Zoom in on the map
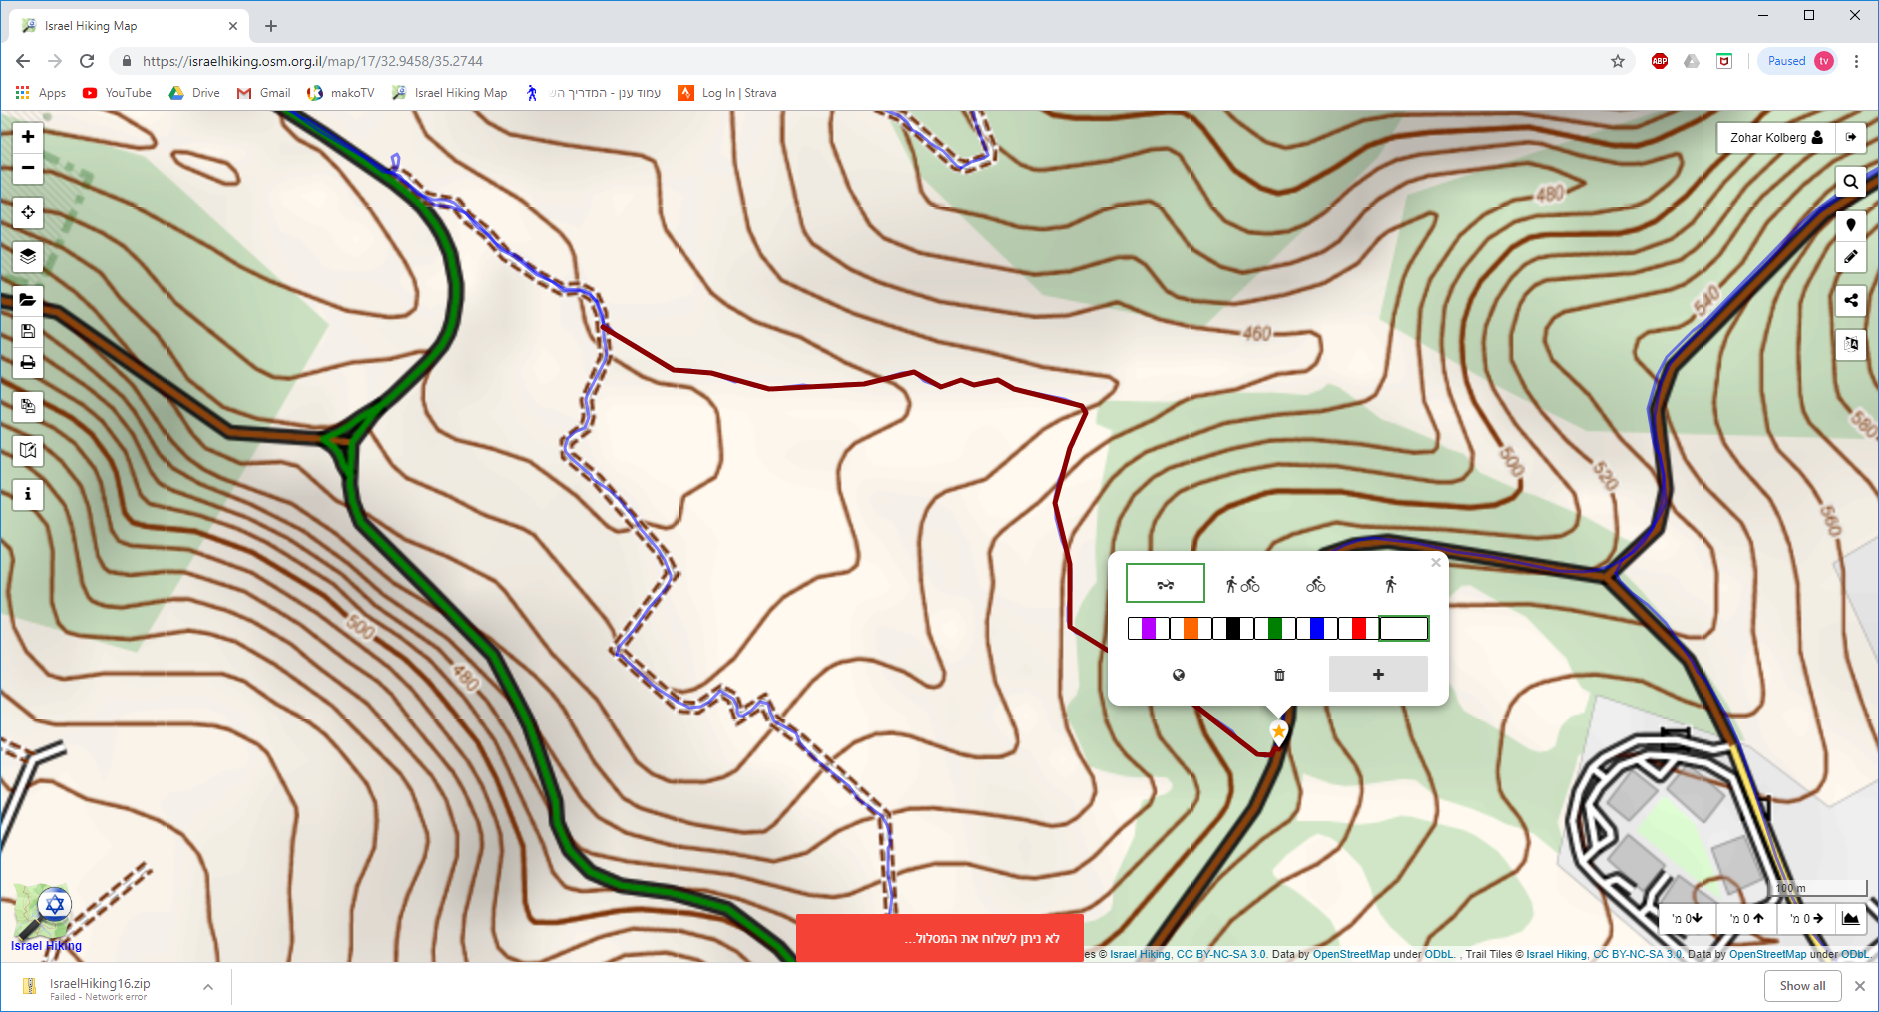The width and height of the screenshot is (1879, 1012). click(x=28, y=137)
